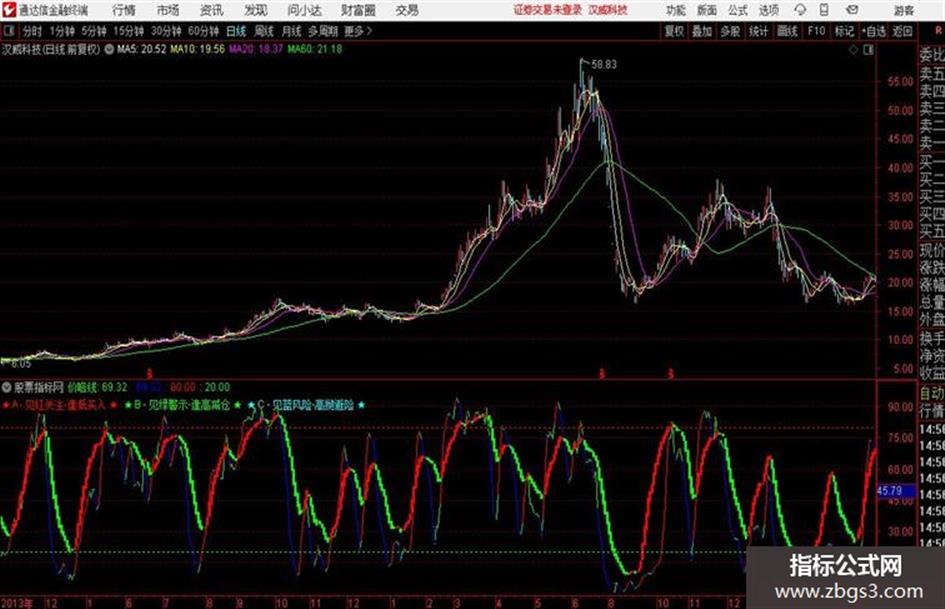This screenshot has width=945, height=609.
Task: Toggle the left sidebar panel icon
Action: [8, 31]
